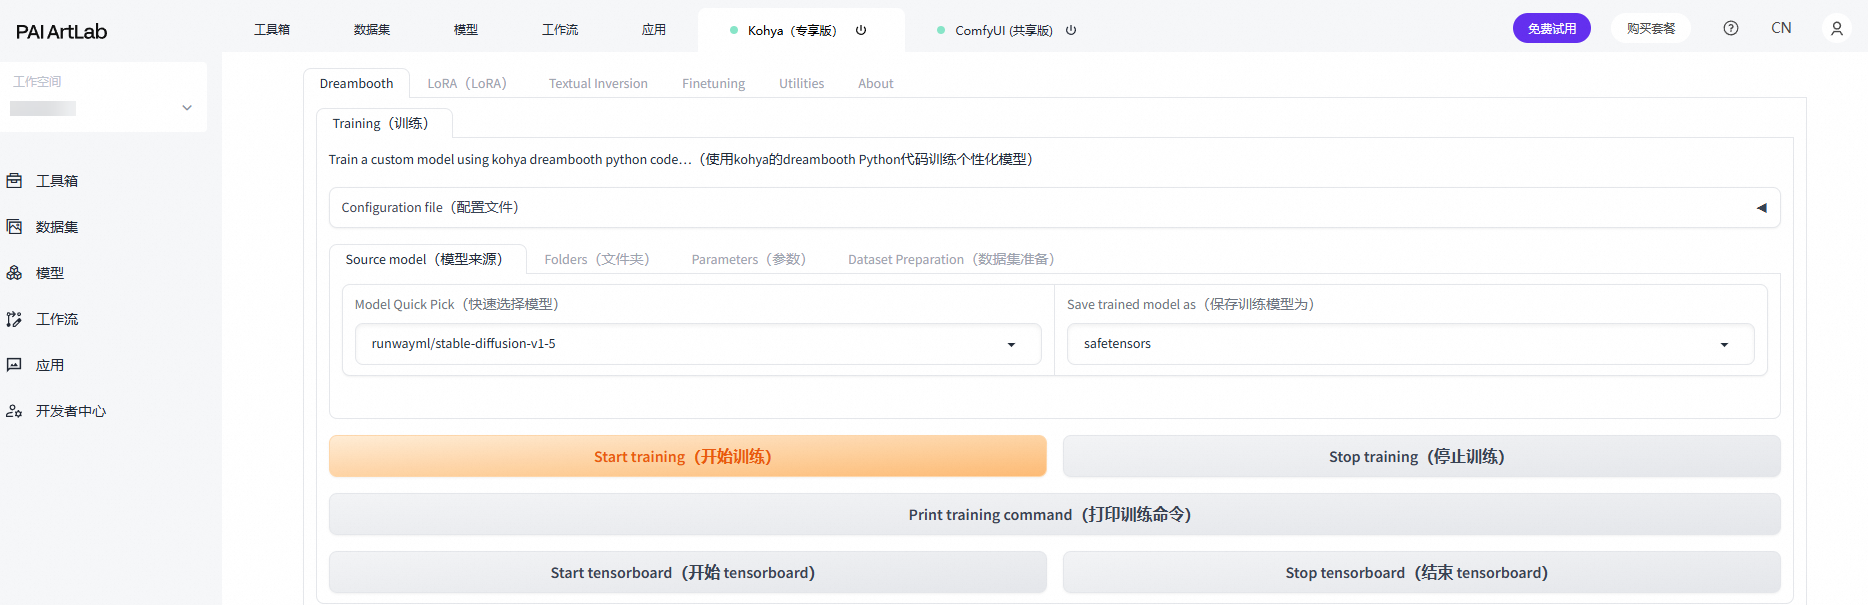Click the power icon next to Kohya tab
The width and height of the screenshot is (1868, 605).
pyautogui.click(x=861, y=30)
